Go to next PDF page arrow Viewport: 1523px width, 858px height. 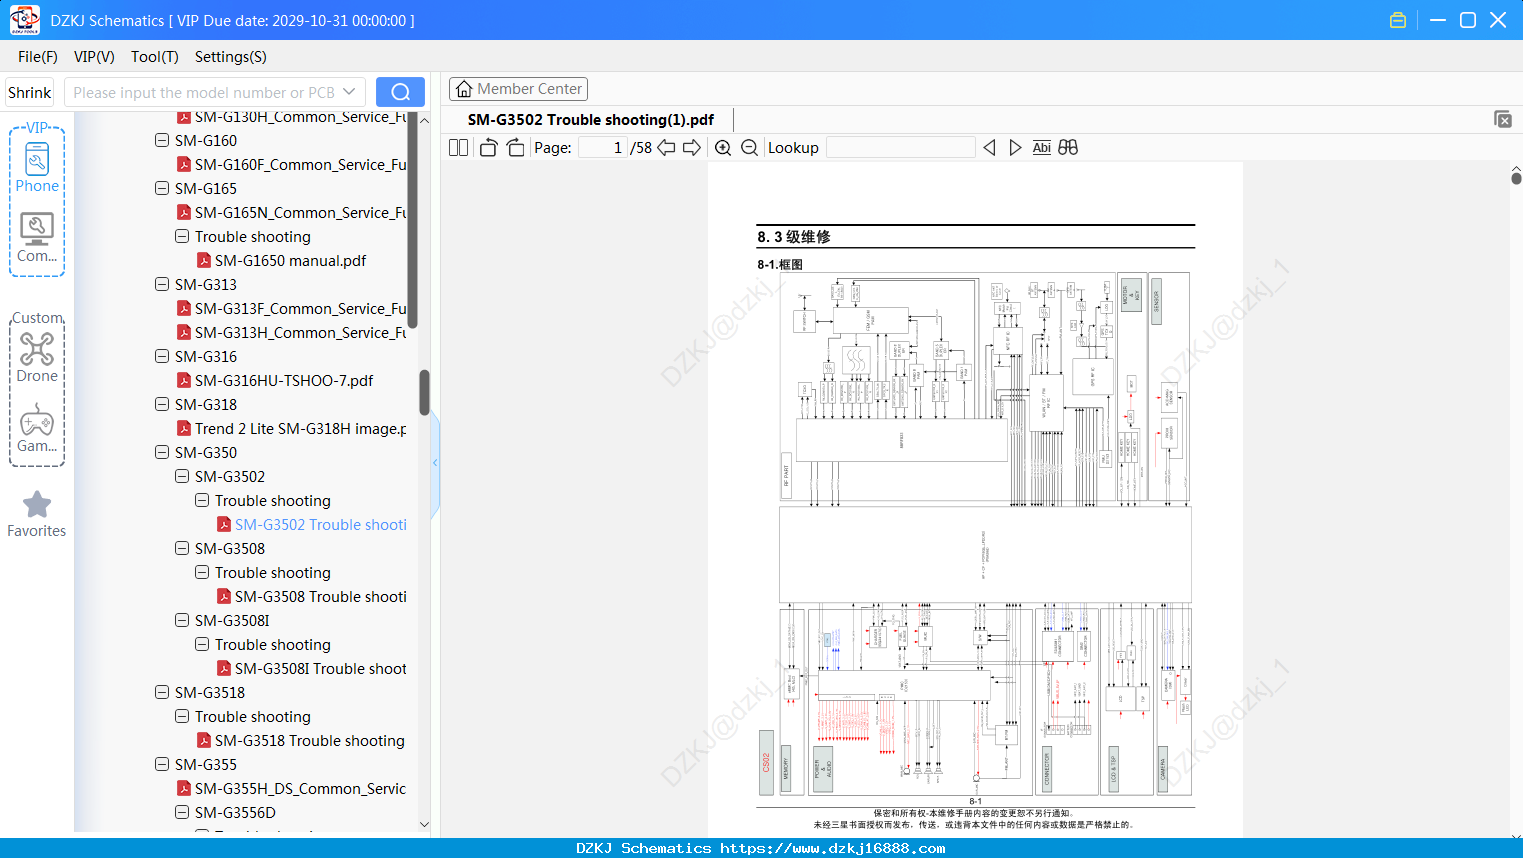tap(692, 148)
